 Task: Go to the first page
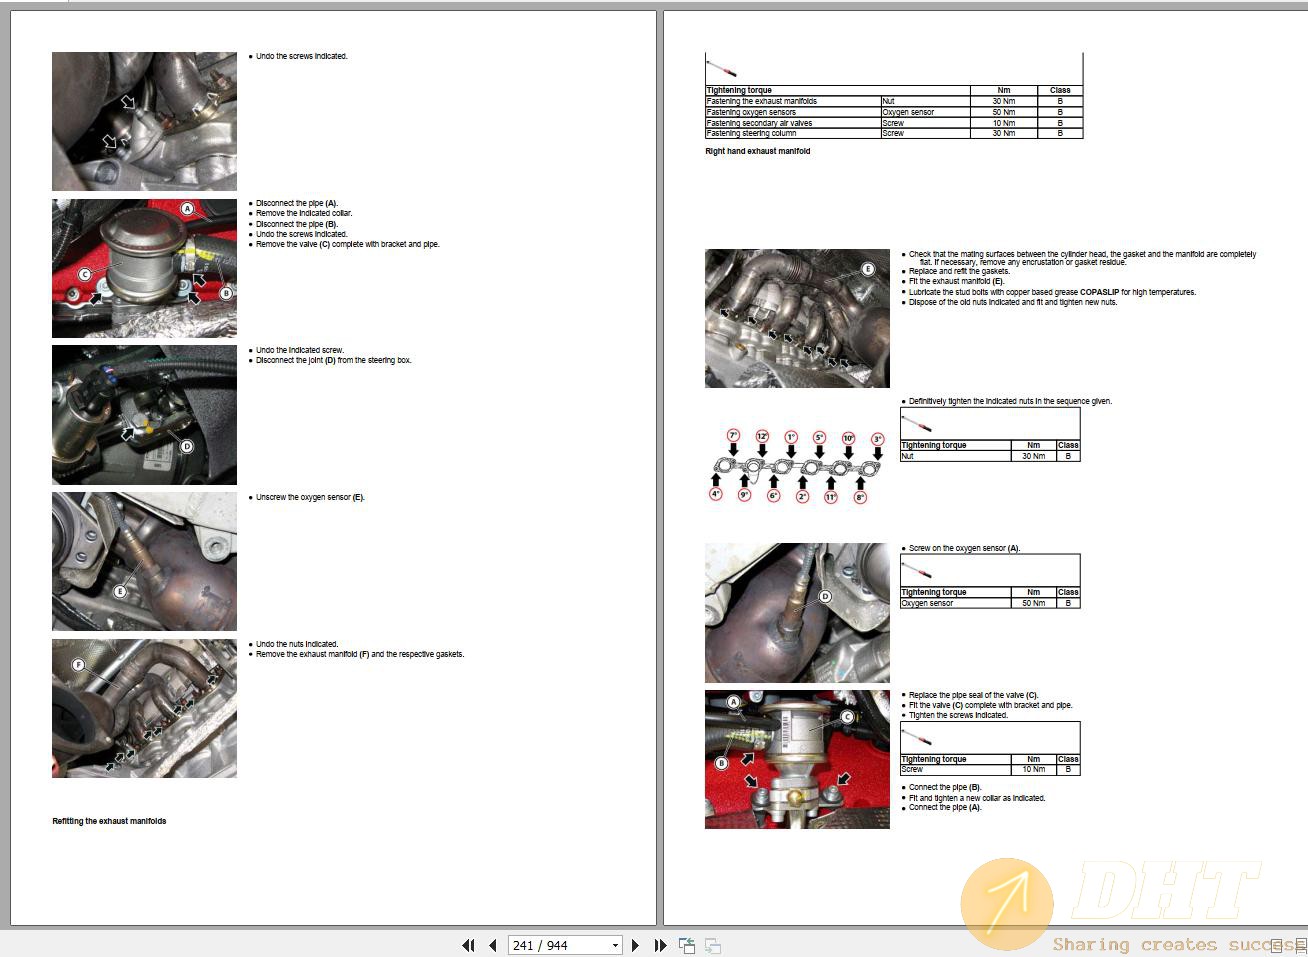click(468, 945)
